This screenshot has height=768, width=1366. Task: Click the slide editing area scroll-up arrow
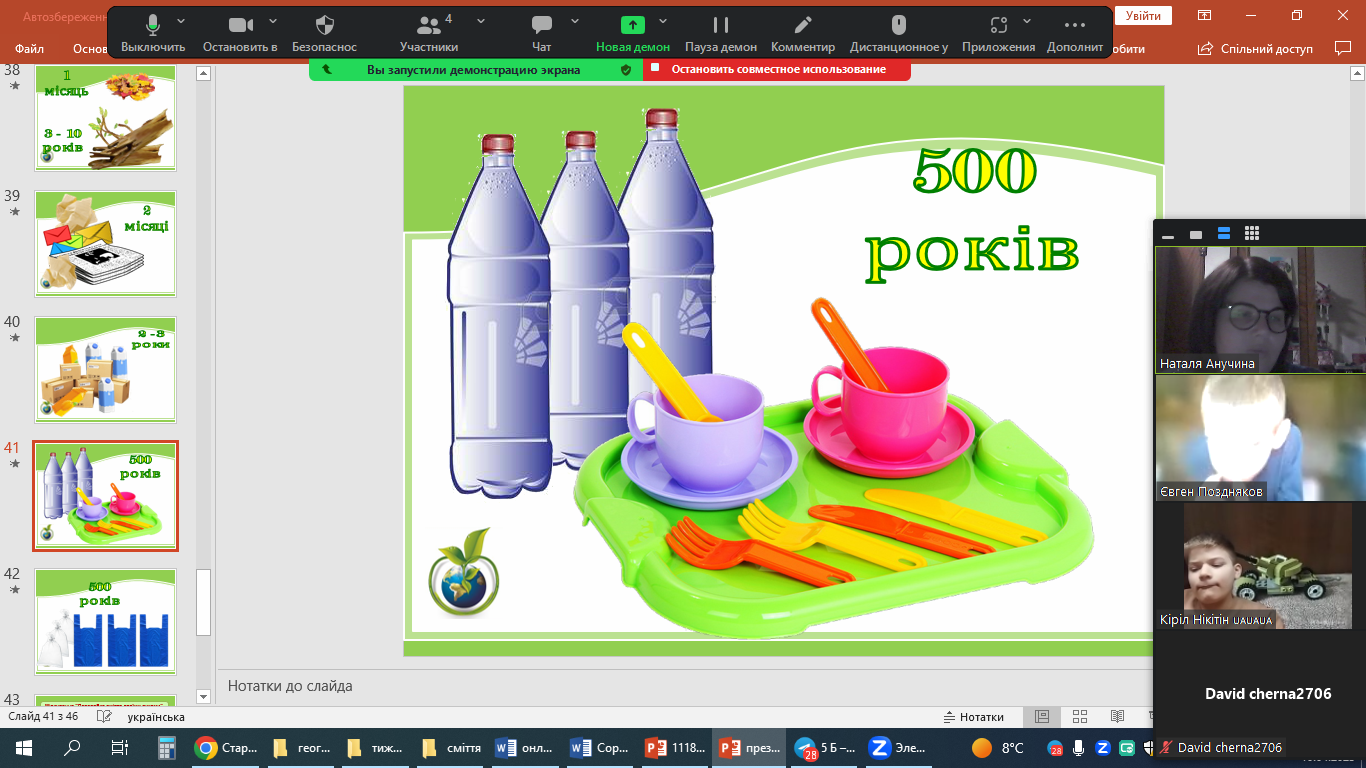(1358, 73)
